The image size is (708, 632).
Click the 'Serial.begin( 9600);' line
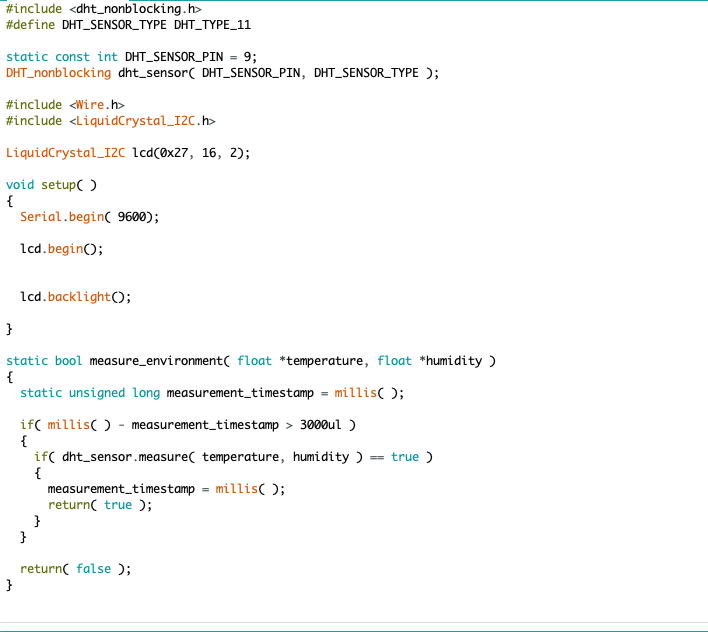coord(89,217)
